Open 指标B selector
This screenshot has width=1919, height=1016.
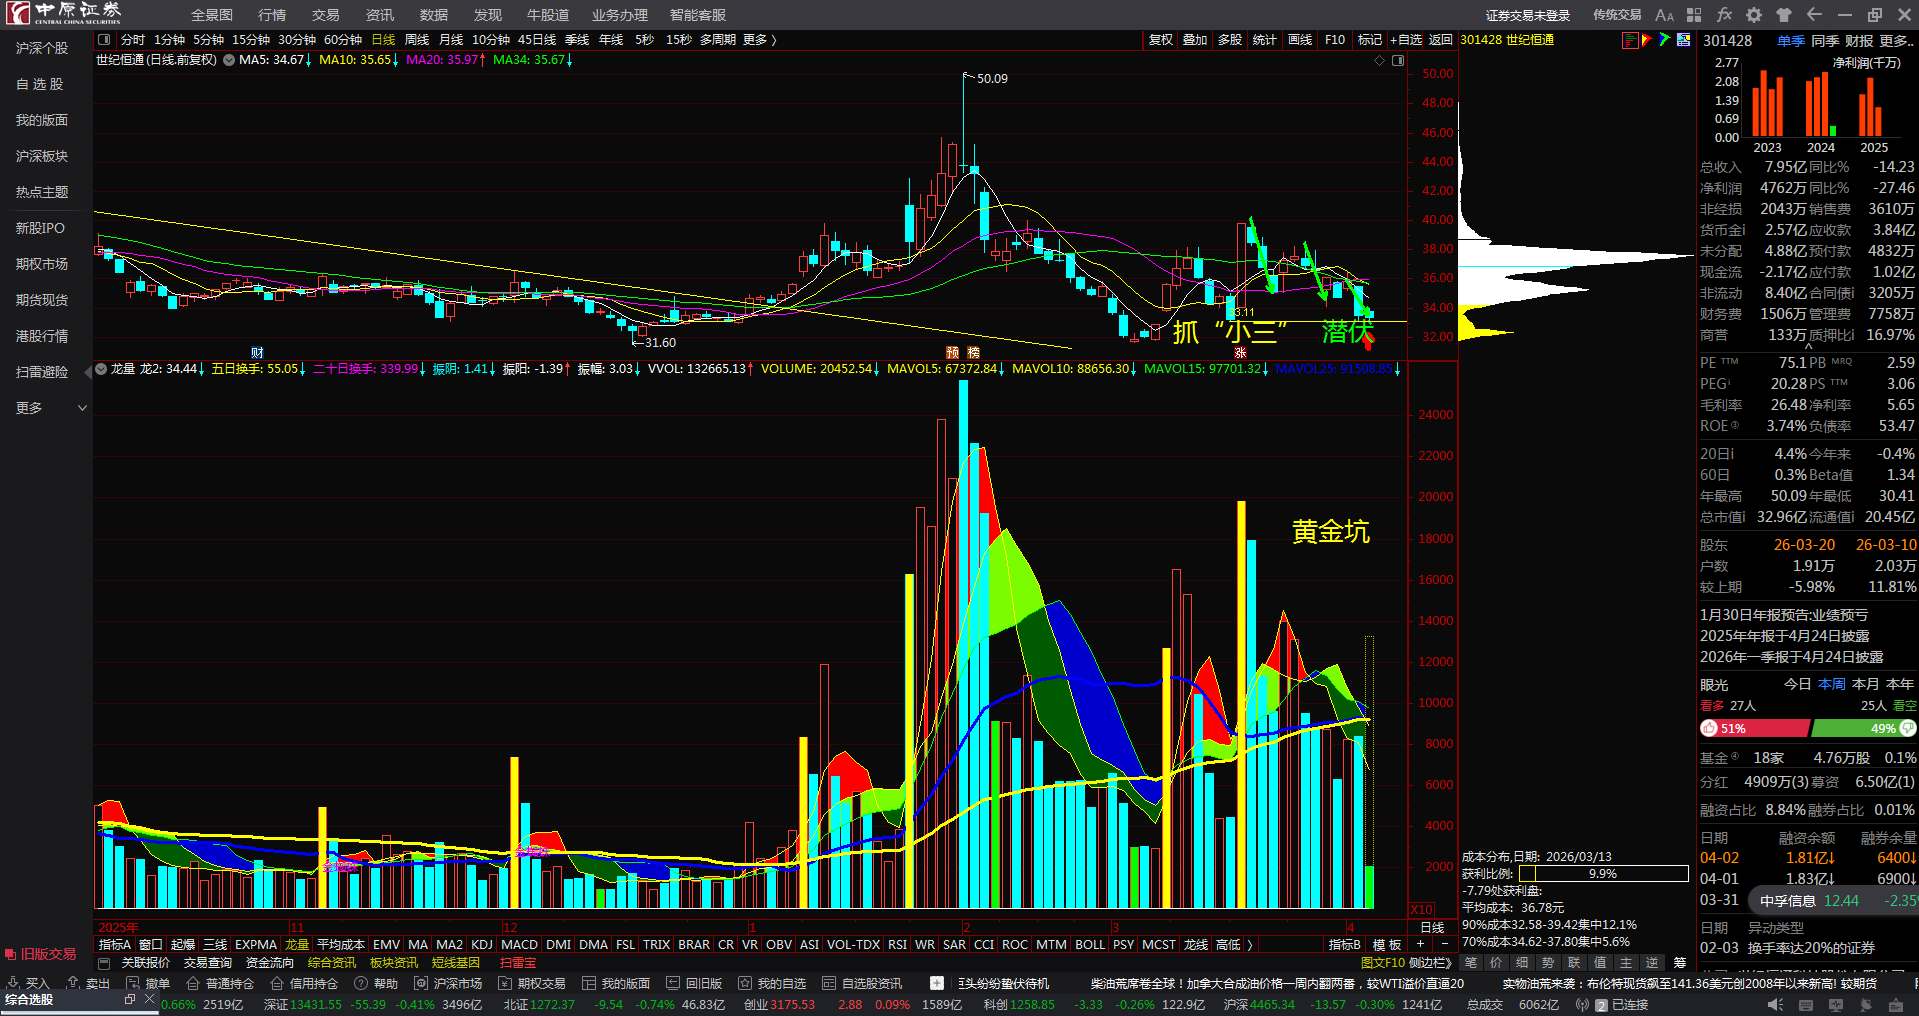[1345, 945]
